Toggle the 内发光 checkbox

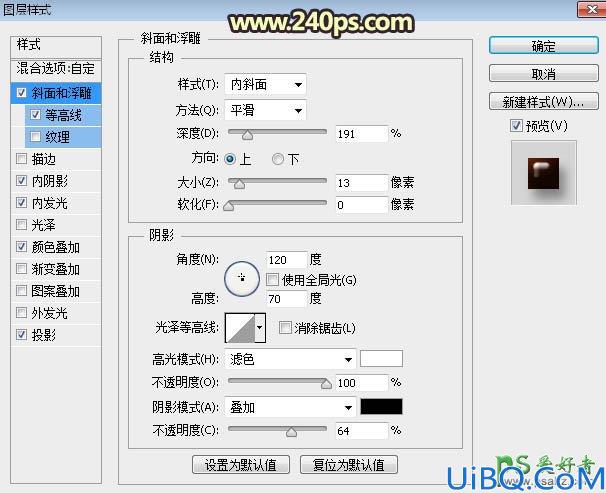(x=22, y=202)
